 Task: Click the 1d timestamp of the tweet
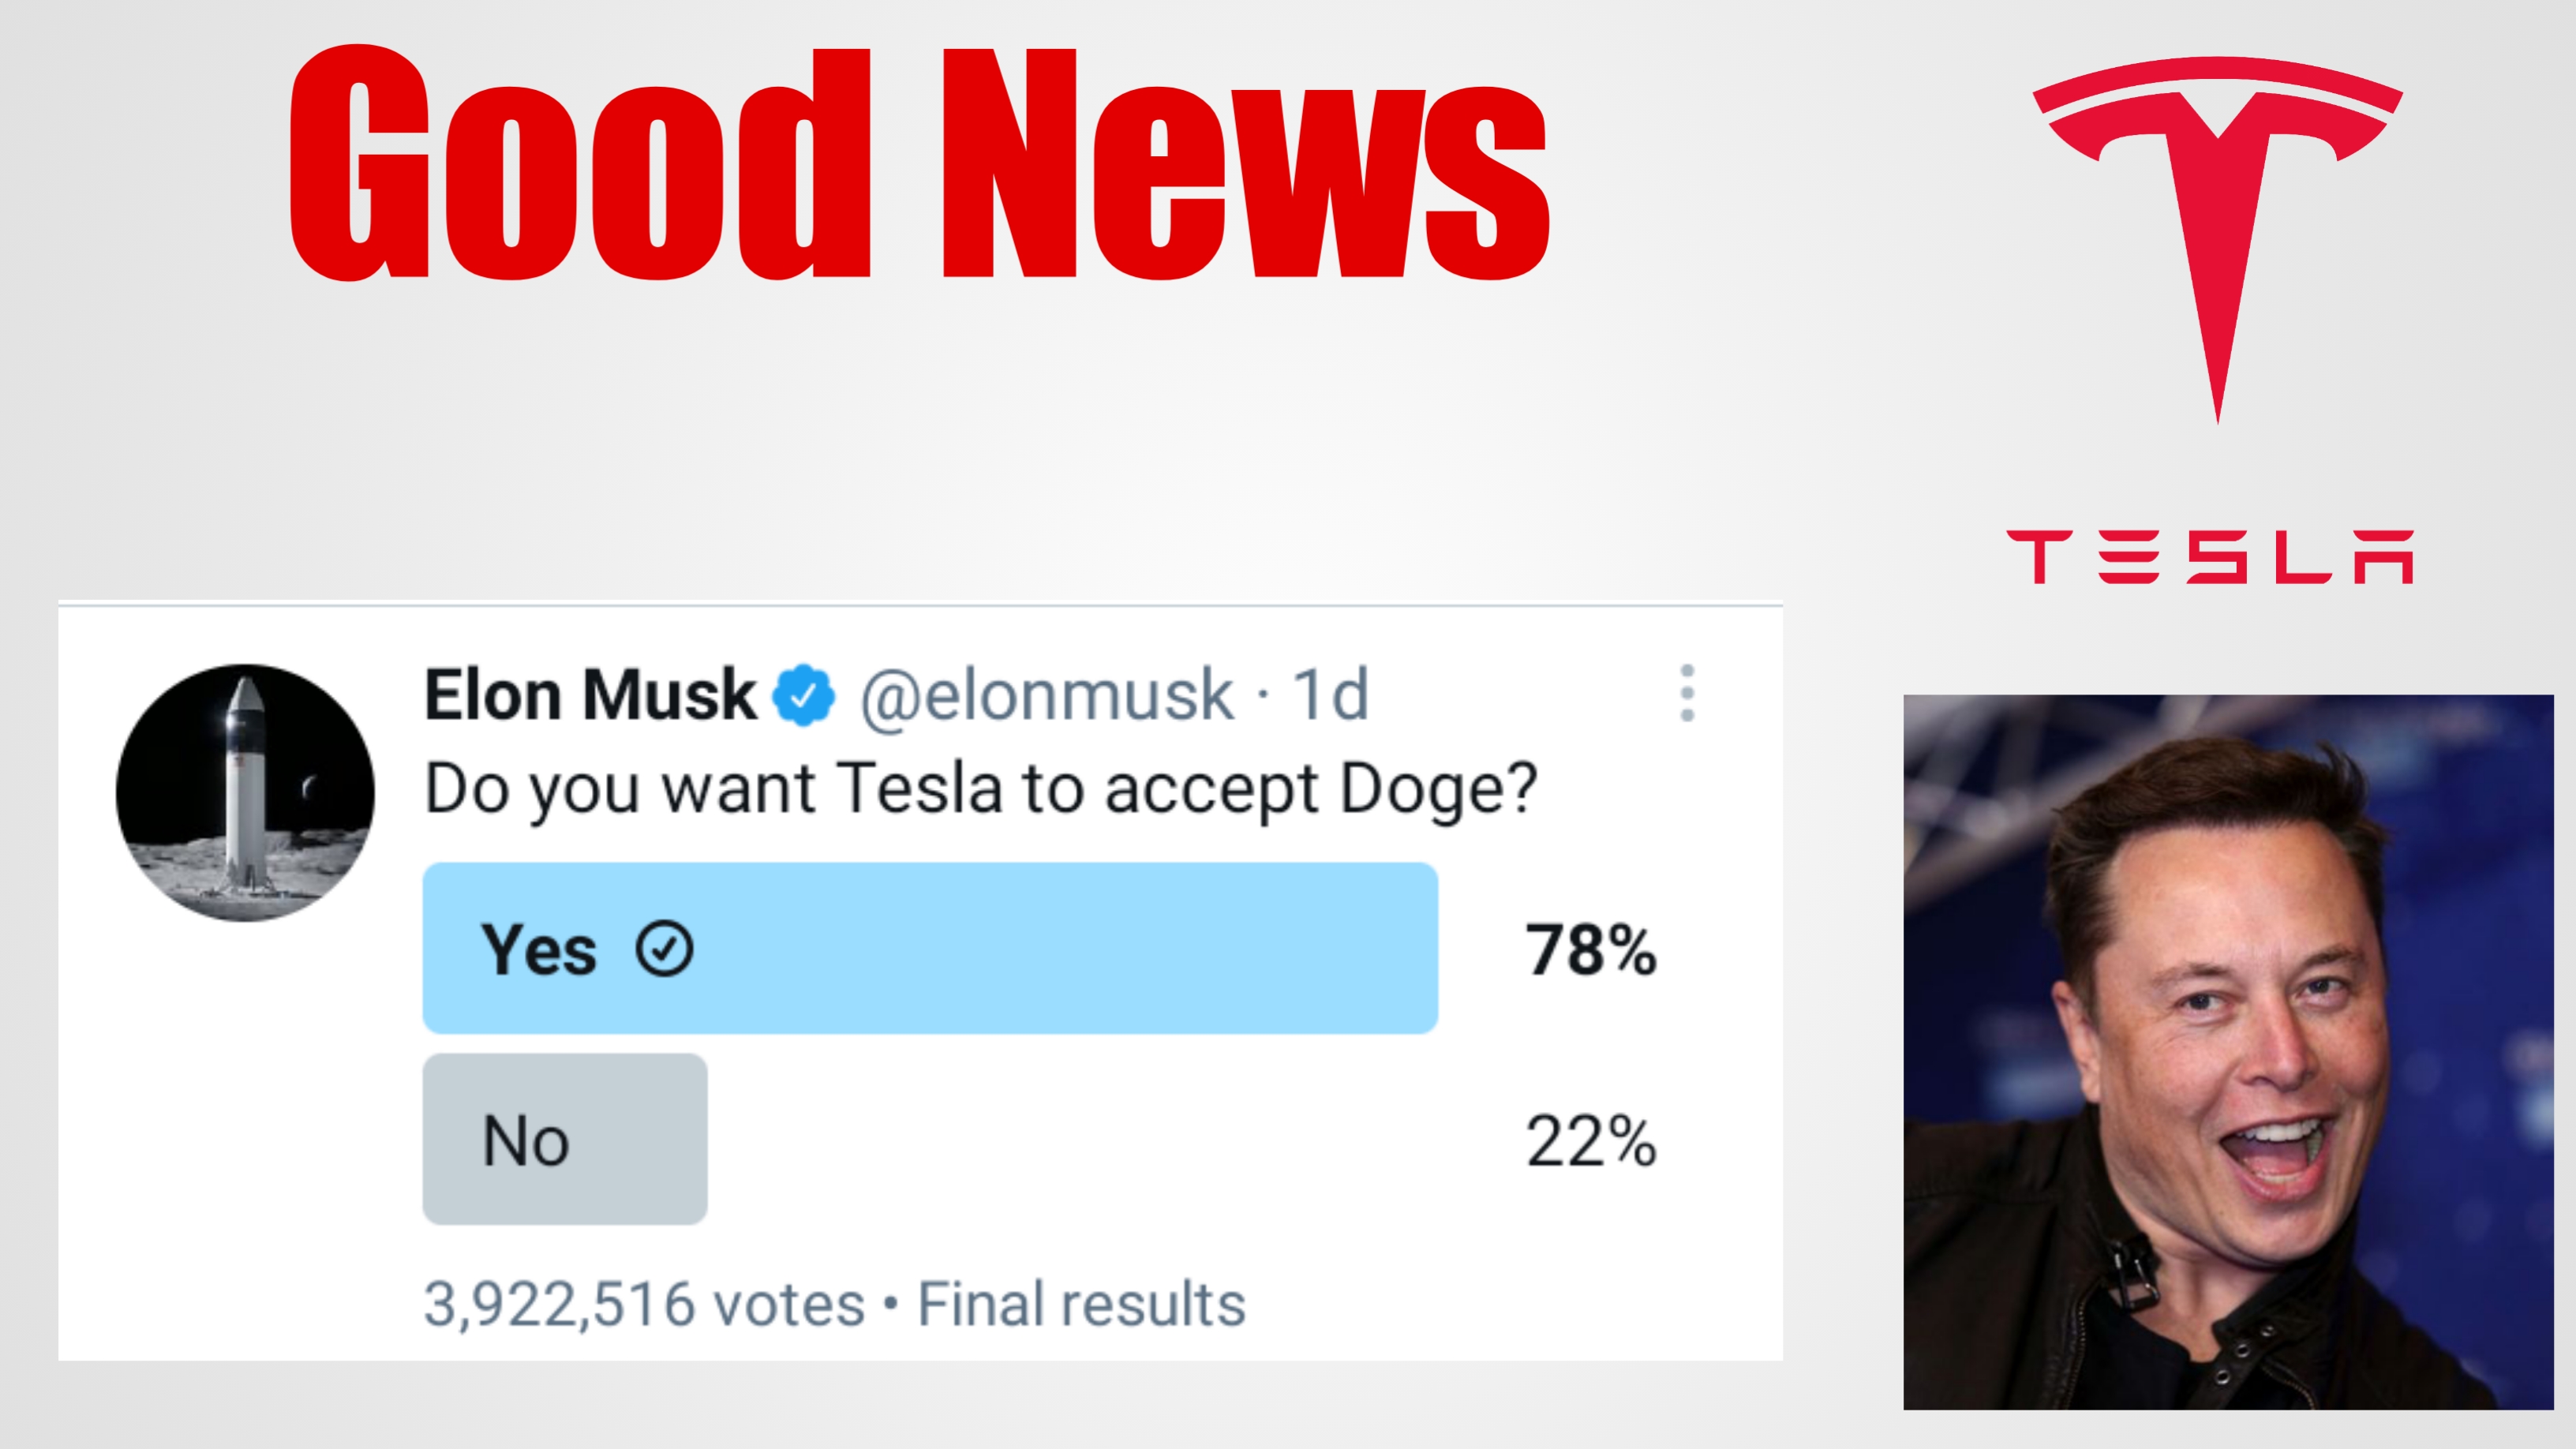pos(1330,695)
